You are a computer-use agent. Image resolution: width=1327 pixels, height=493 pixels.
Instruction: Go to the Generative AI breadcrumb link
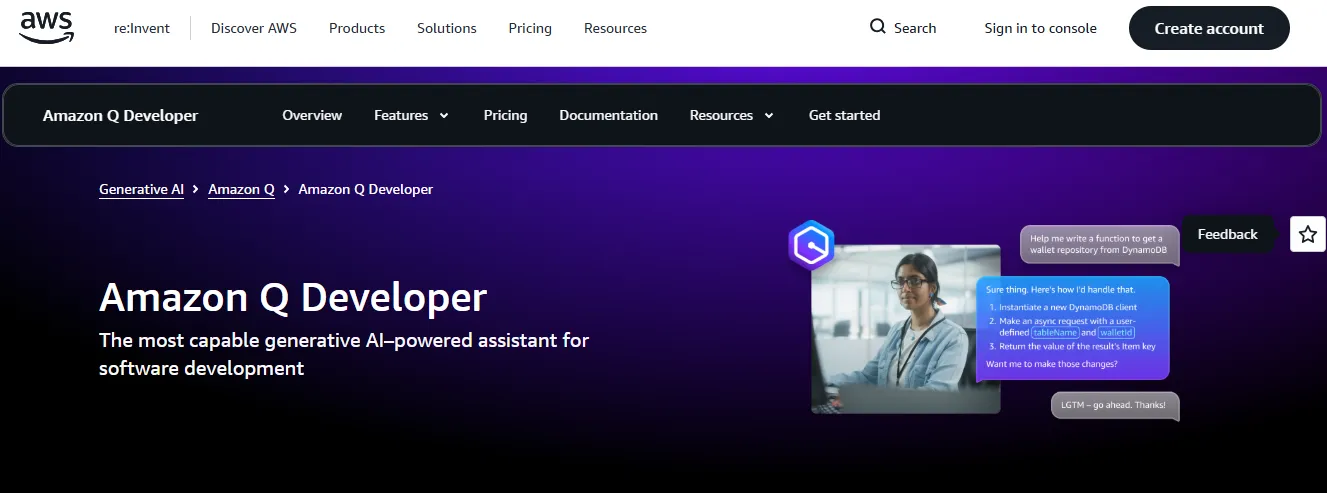[141, 189]
